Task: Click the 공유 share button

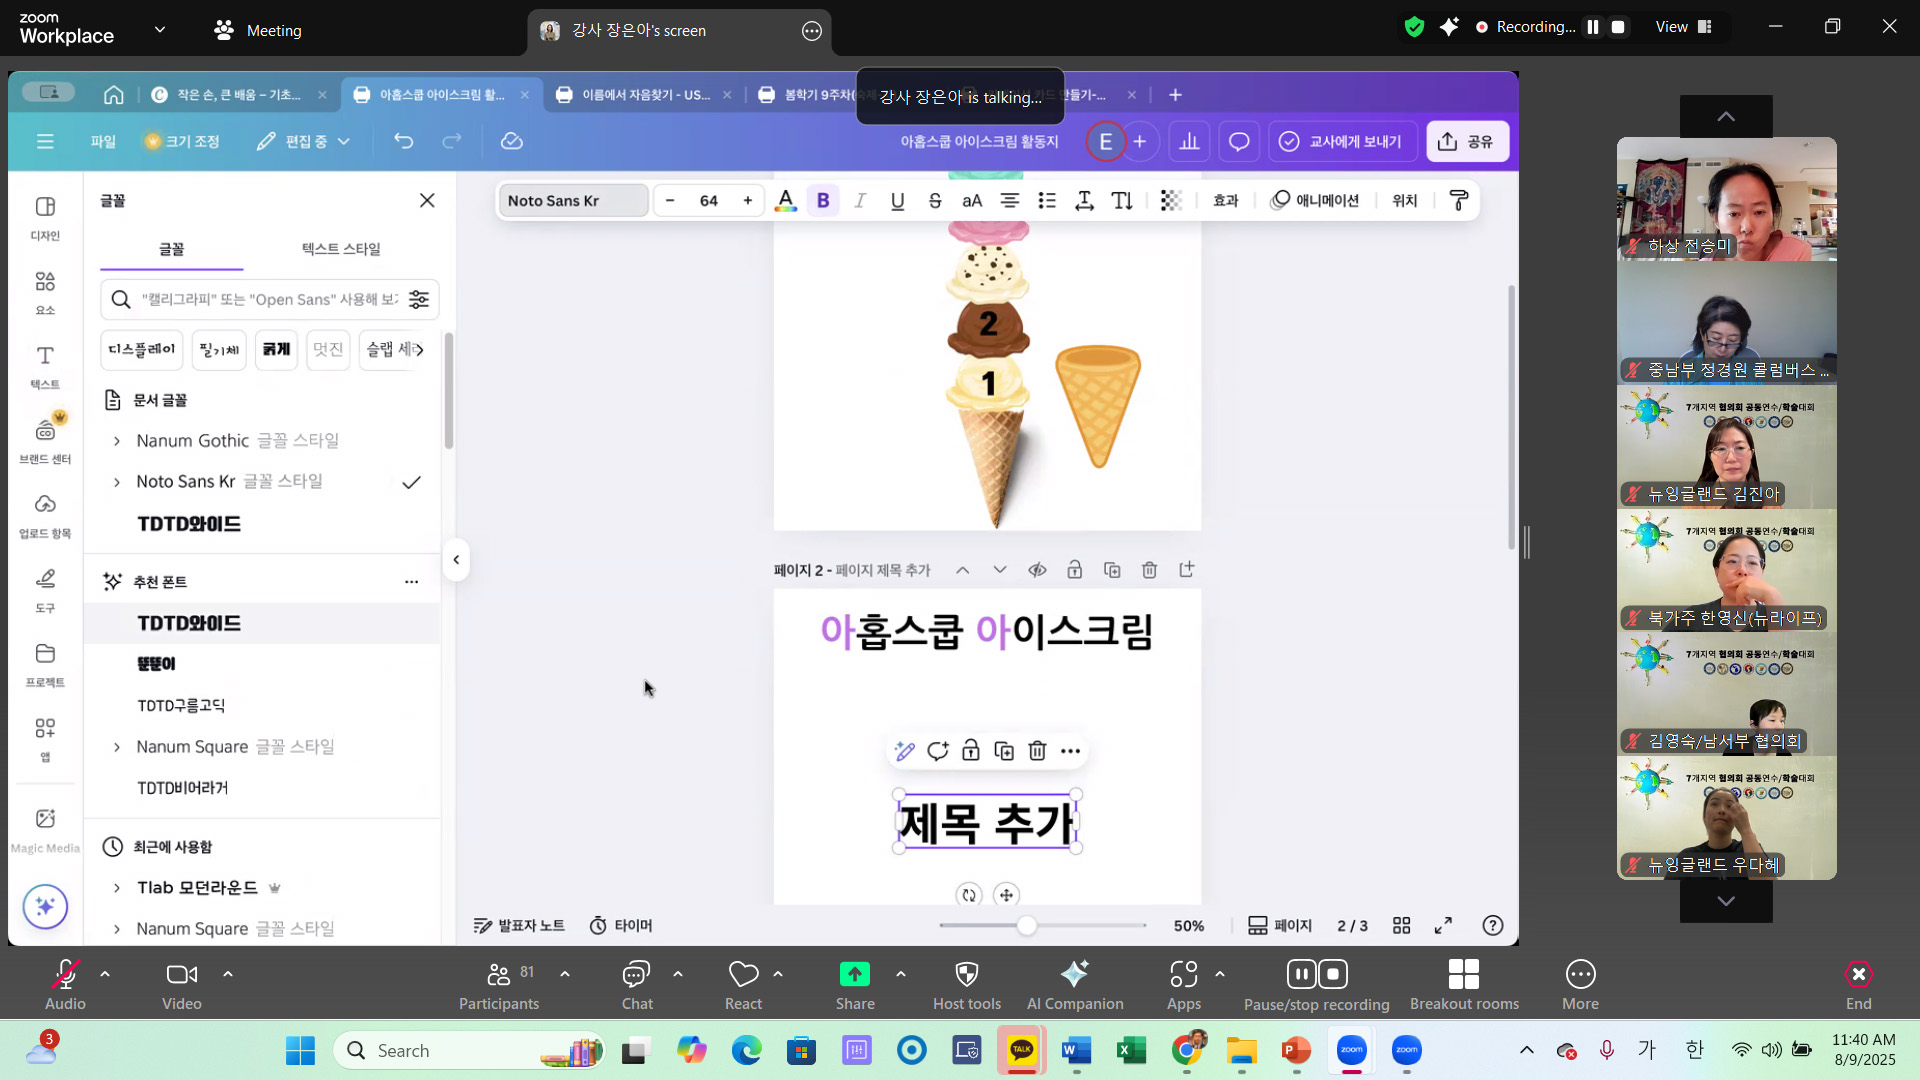Action: tap(1467, 141)
